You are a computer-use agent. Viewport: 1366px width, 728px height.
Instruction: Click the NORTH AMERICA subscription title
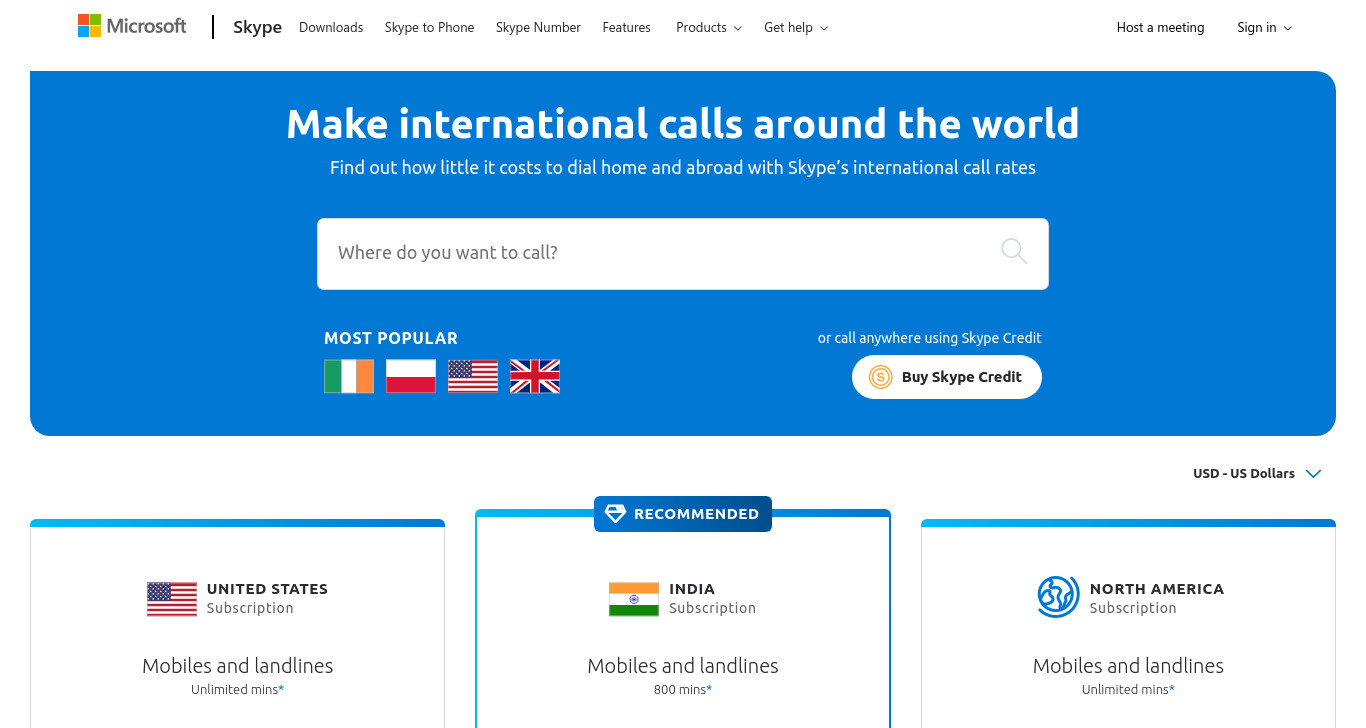pyautogui.click(x=1157, y=589)
